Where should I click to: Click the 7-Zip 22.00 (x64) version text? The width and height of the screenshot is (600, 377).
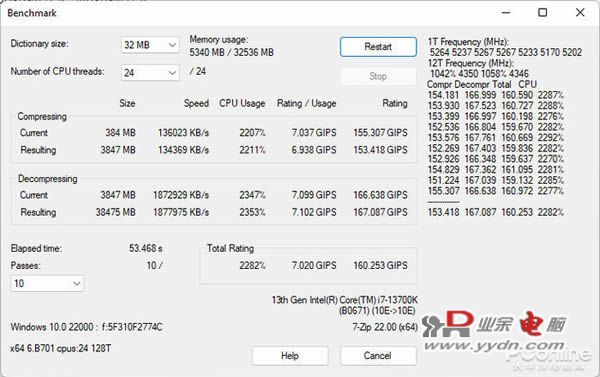385,327
